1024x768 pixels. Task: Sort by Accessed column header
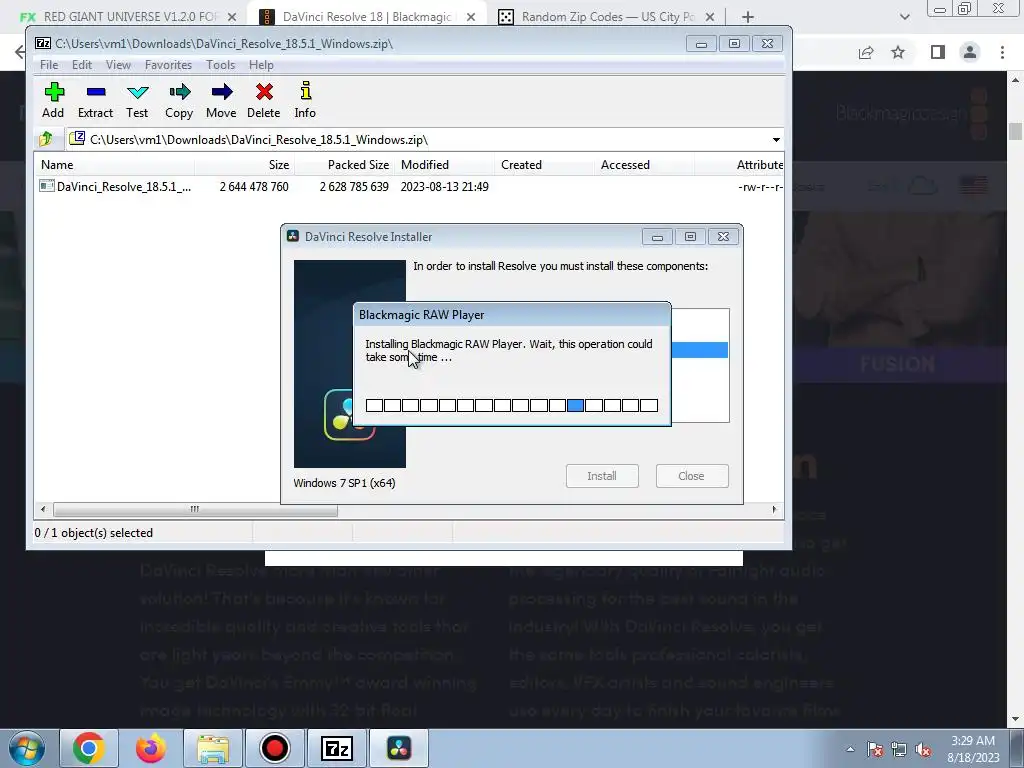644,165
